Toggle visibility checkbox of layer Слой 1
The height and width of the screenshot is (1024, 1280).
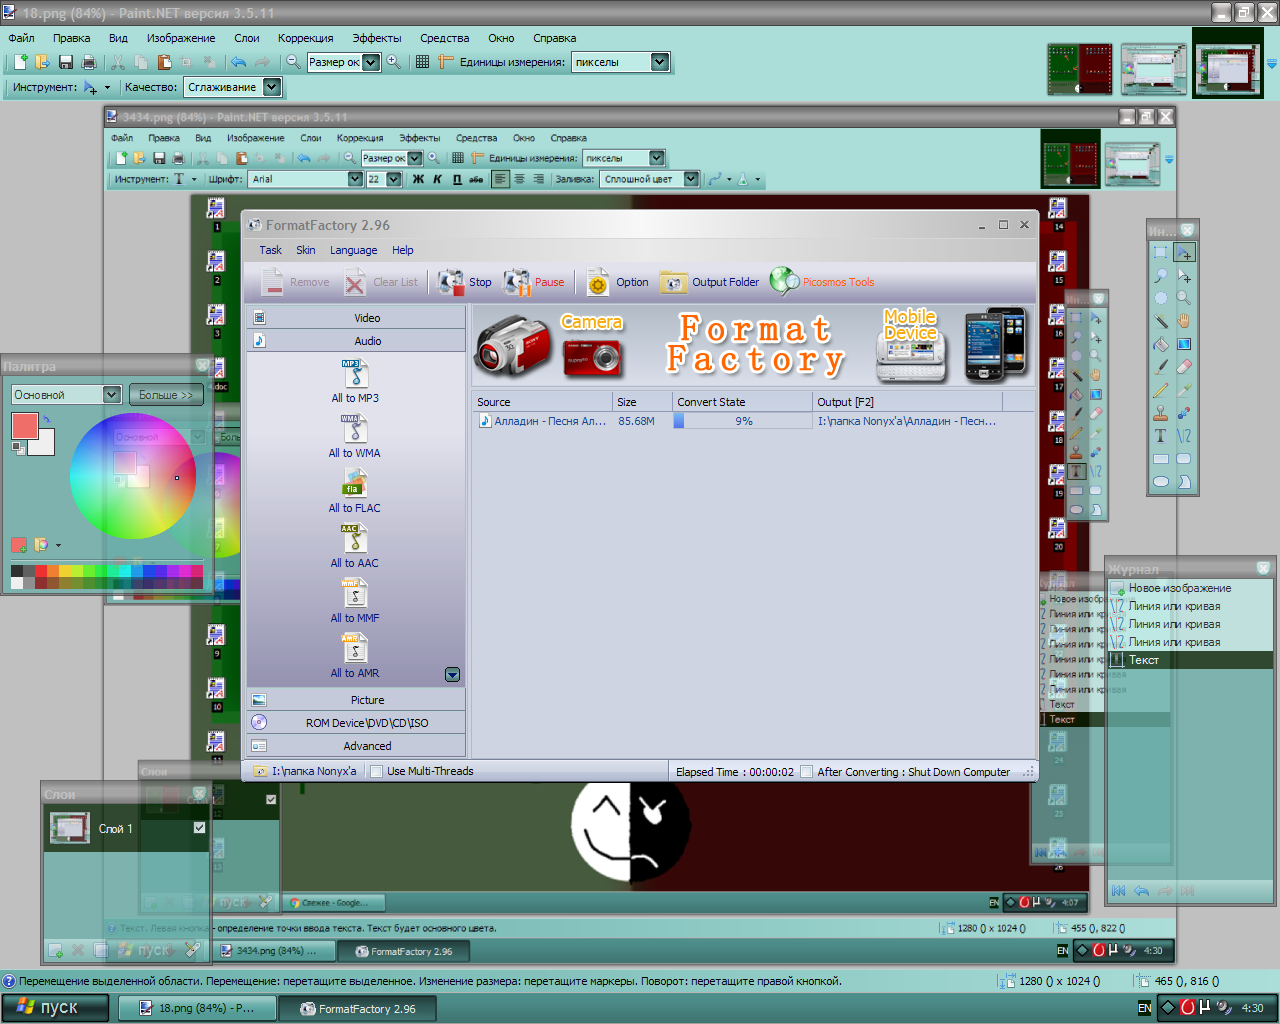(x=199, y=828)
